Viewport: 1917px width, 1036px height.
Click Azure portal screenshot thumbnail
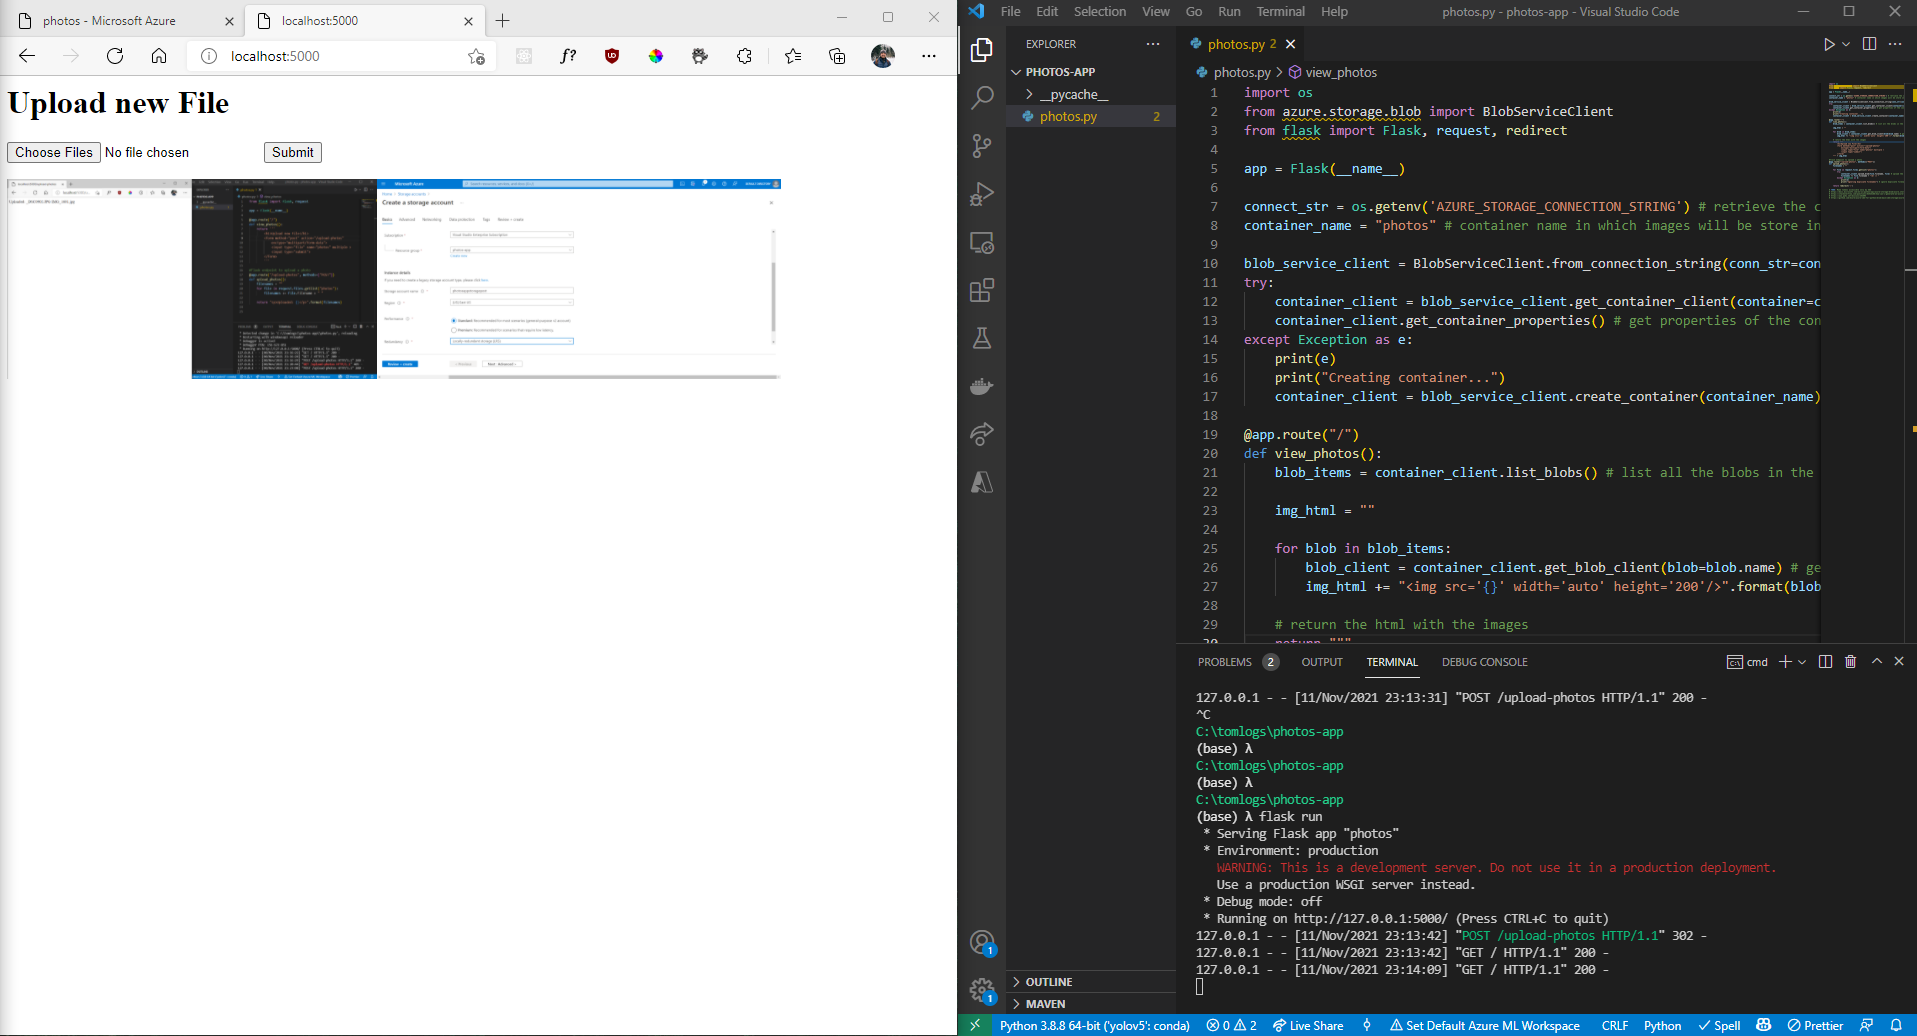[579, 279]
